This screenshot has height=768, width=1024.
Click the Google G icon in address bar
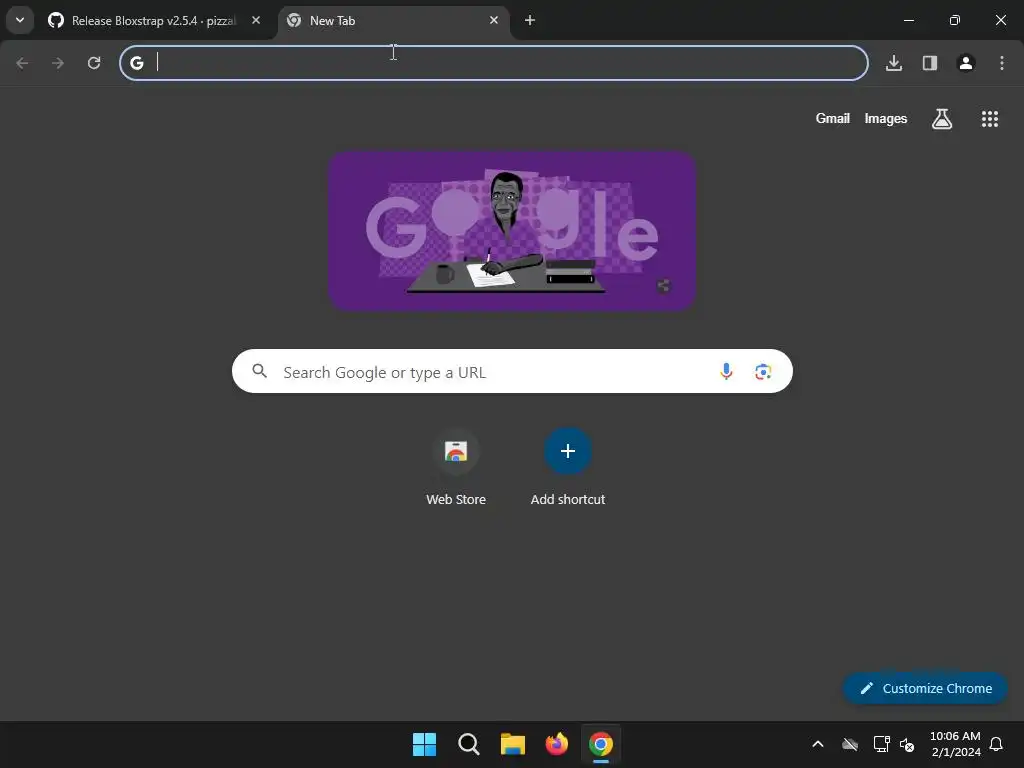point(136,63)
